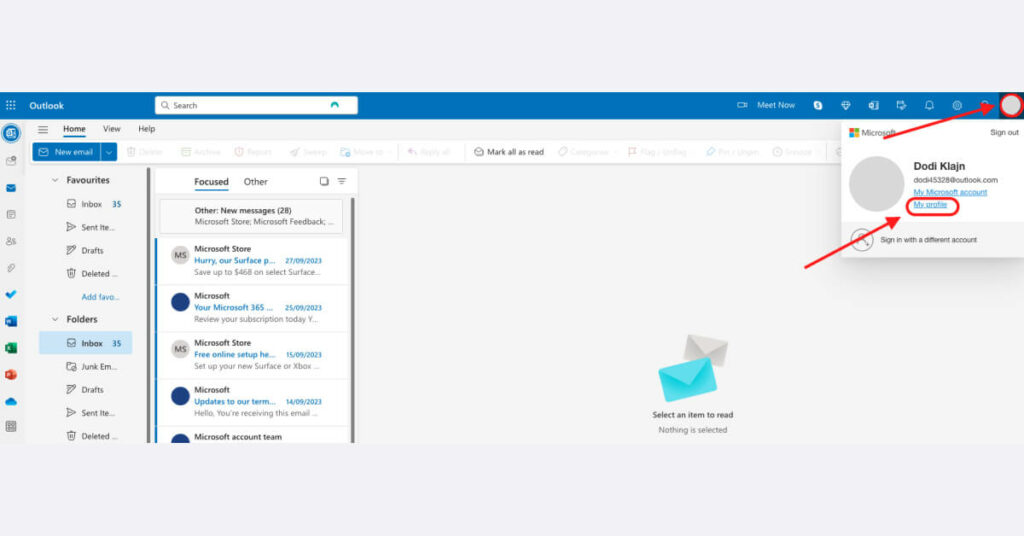Click Sign in with a different account
Viewport: 1024px width, 536px height.
928,240
